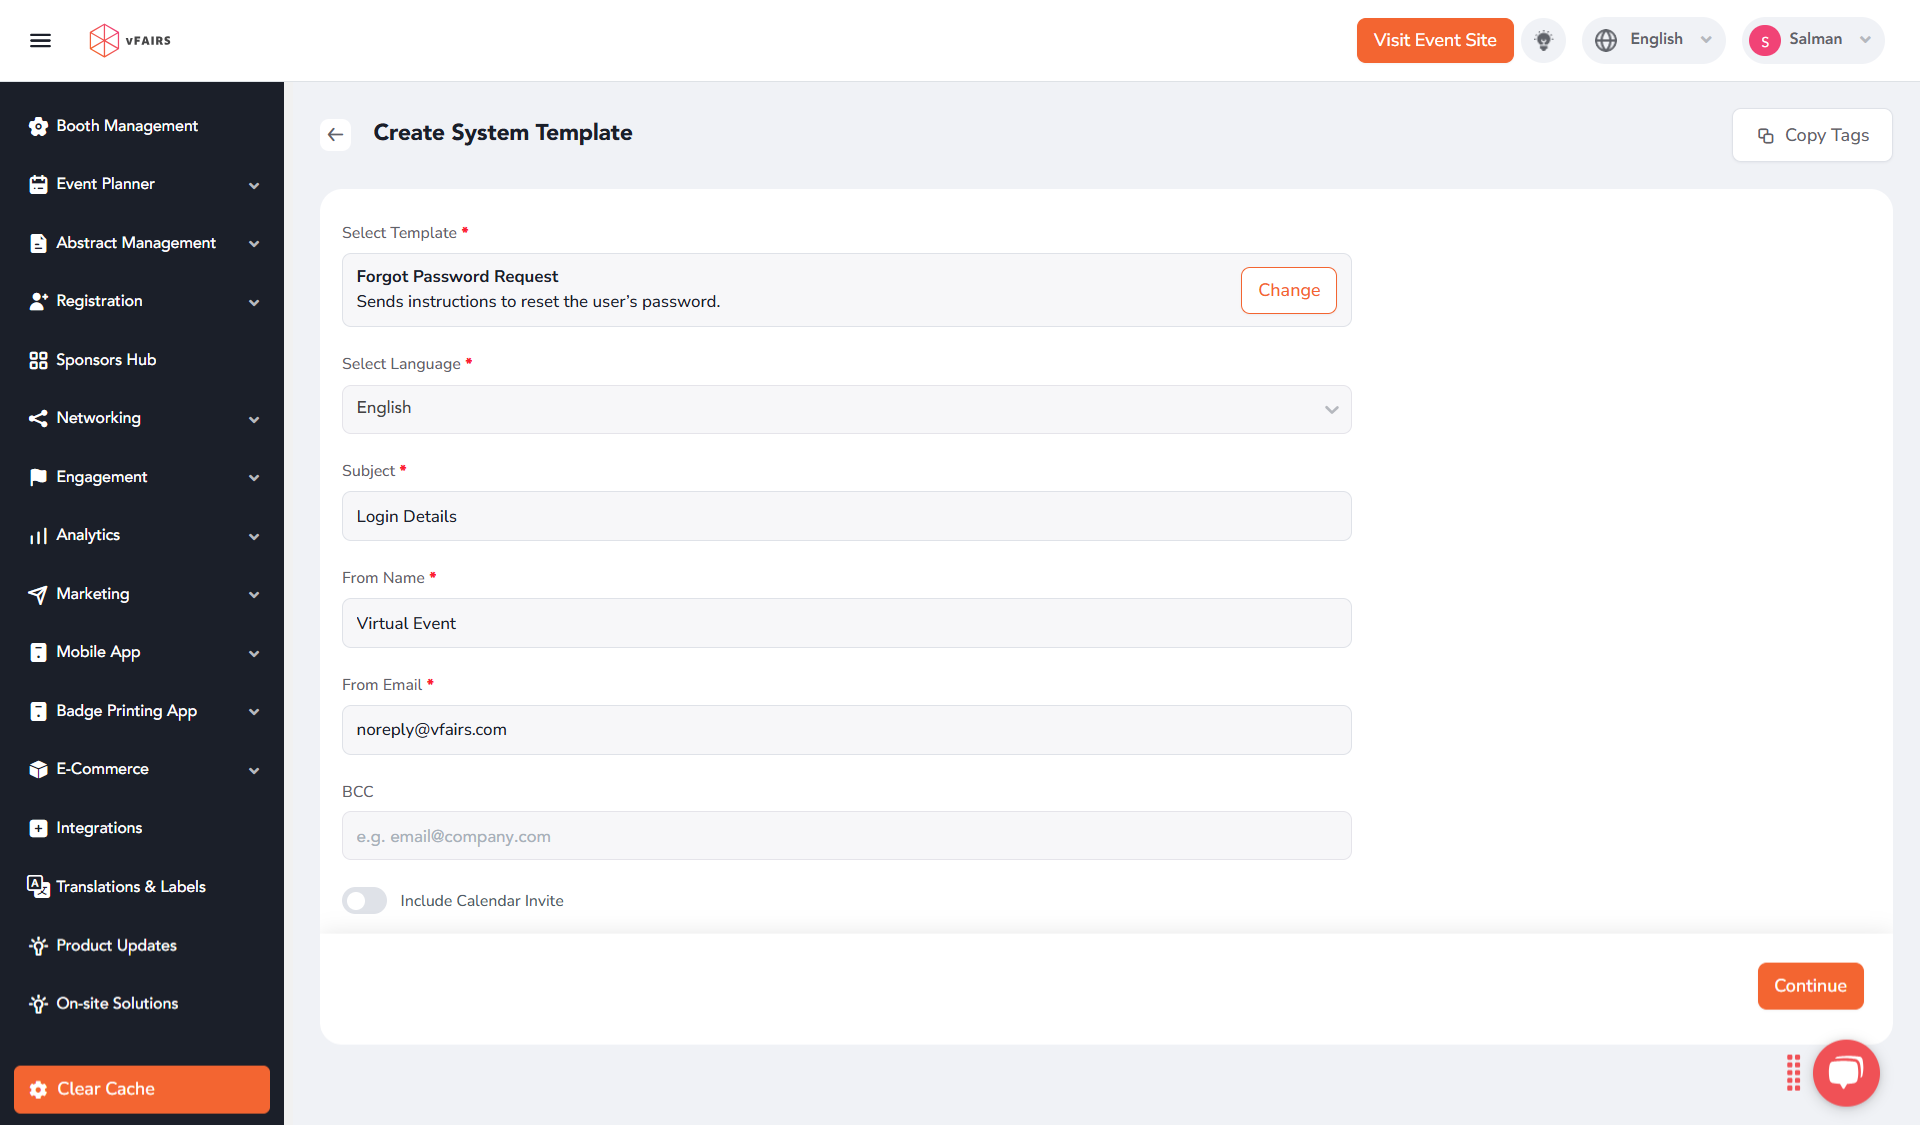
Task: Open the hamburger sidebar menu
Action: [x=41, y=40]
